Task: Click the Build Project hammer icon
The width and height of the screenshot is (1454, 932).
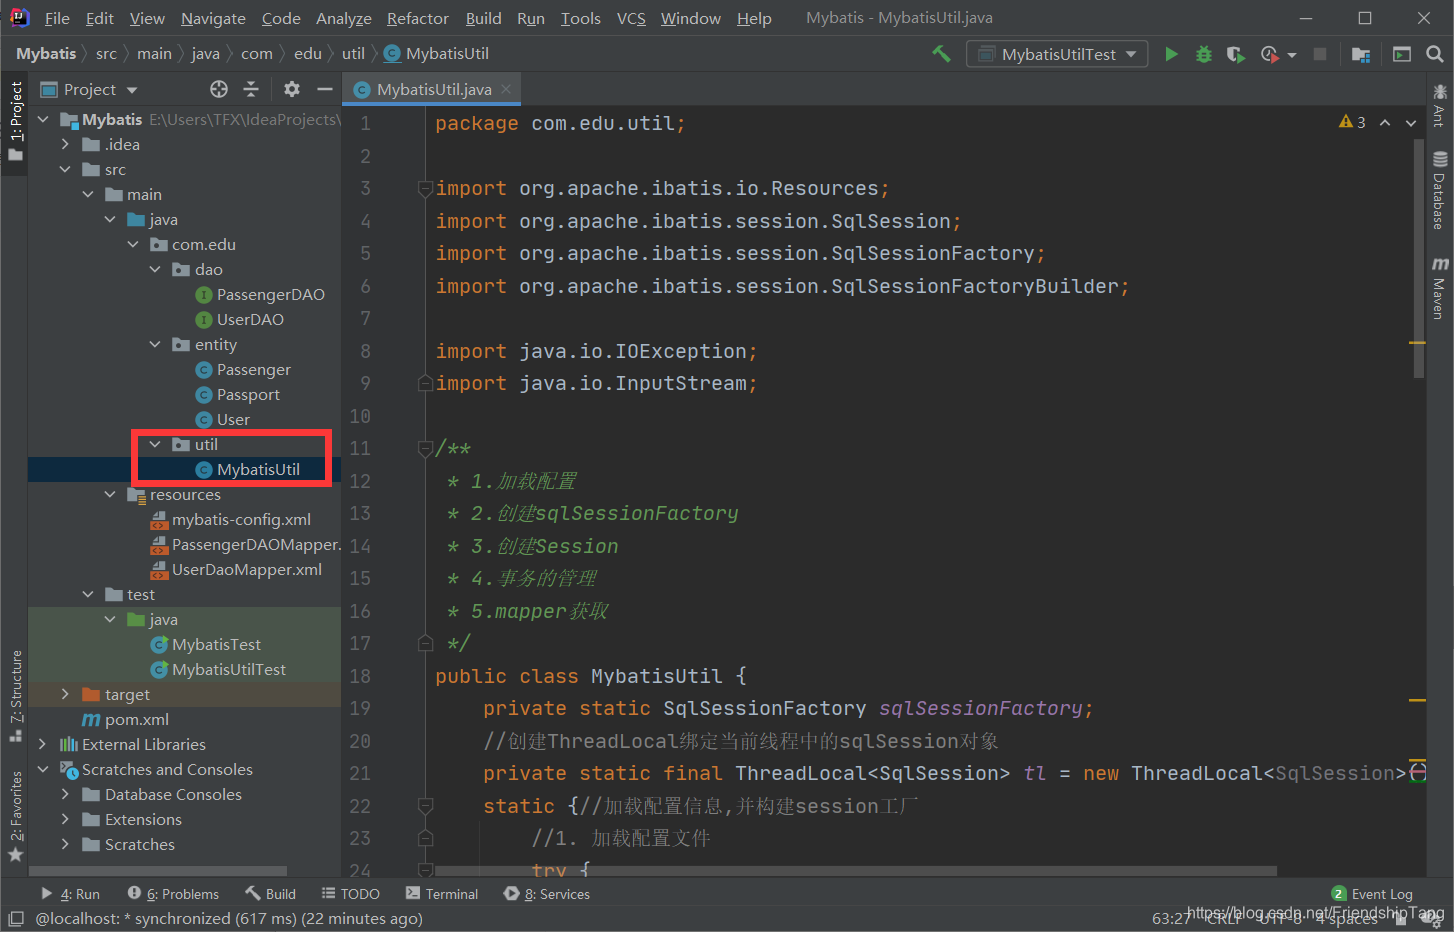Action: [941, 54]
